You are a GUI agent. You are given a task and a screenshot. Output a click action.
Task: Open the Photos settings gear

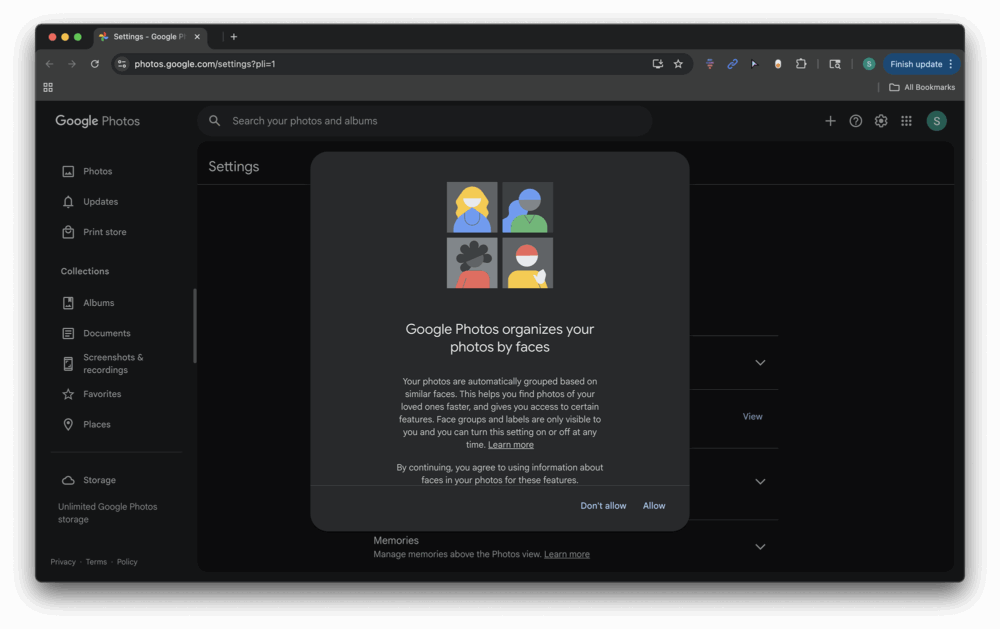click(880, 120)
